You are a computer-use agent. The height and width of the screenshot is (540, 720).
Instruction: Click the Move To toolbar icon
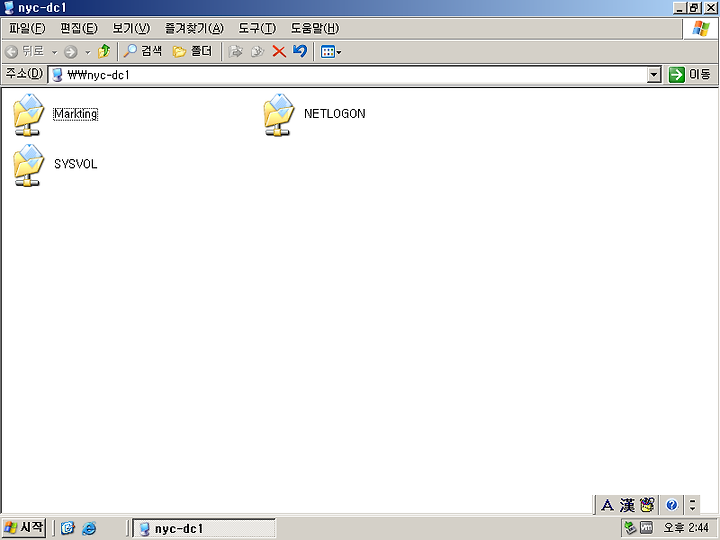[236, 51]
